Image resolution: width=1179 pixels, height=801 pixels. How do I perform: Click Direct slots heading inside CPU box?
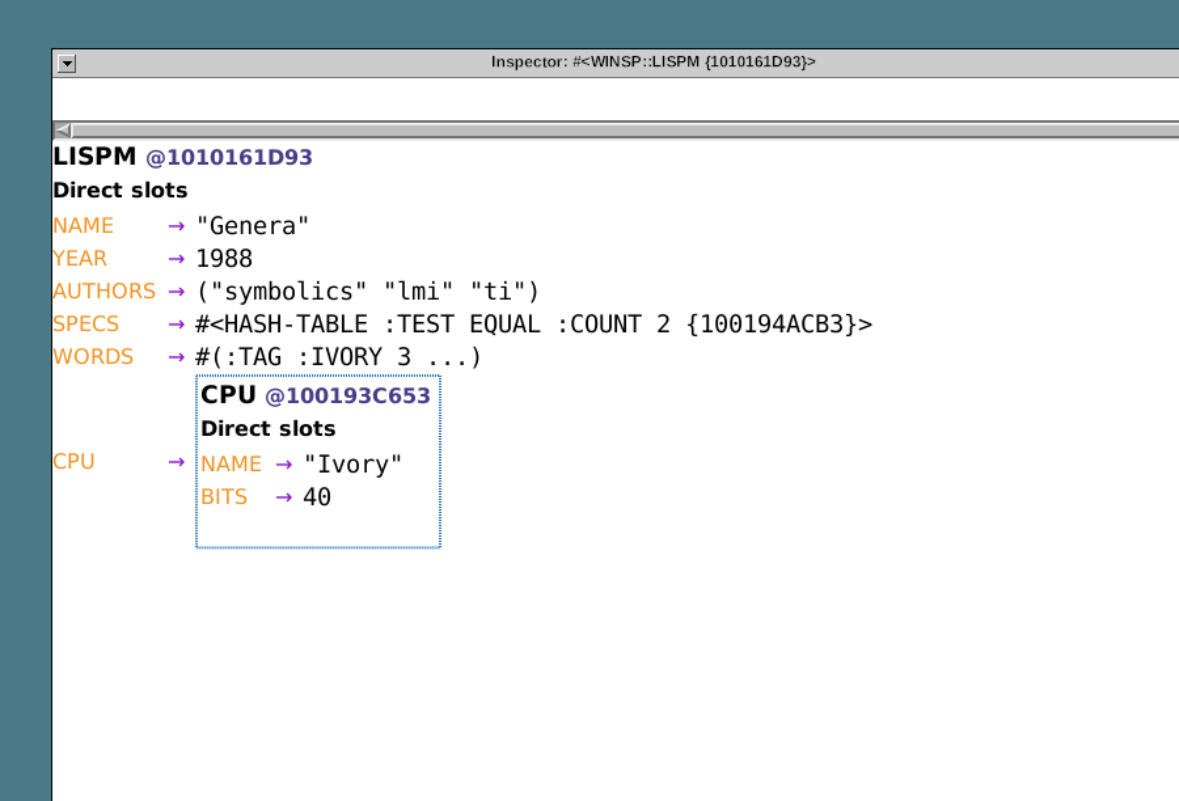click(x=268, y=428)
